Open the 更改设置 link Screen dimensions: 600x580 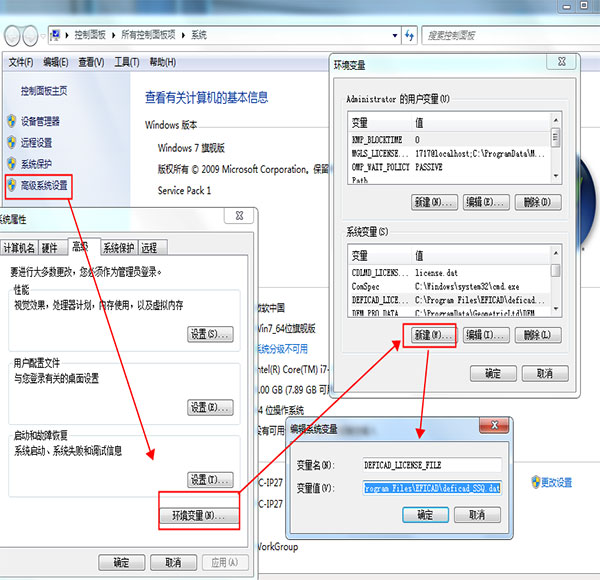pyautogui.click(x=558, y=482)
